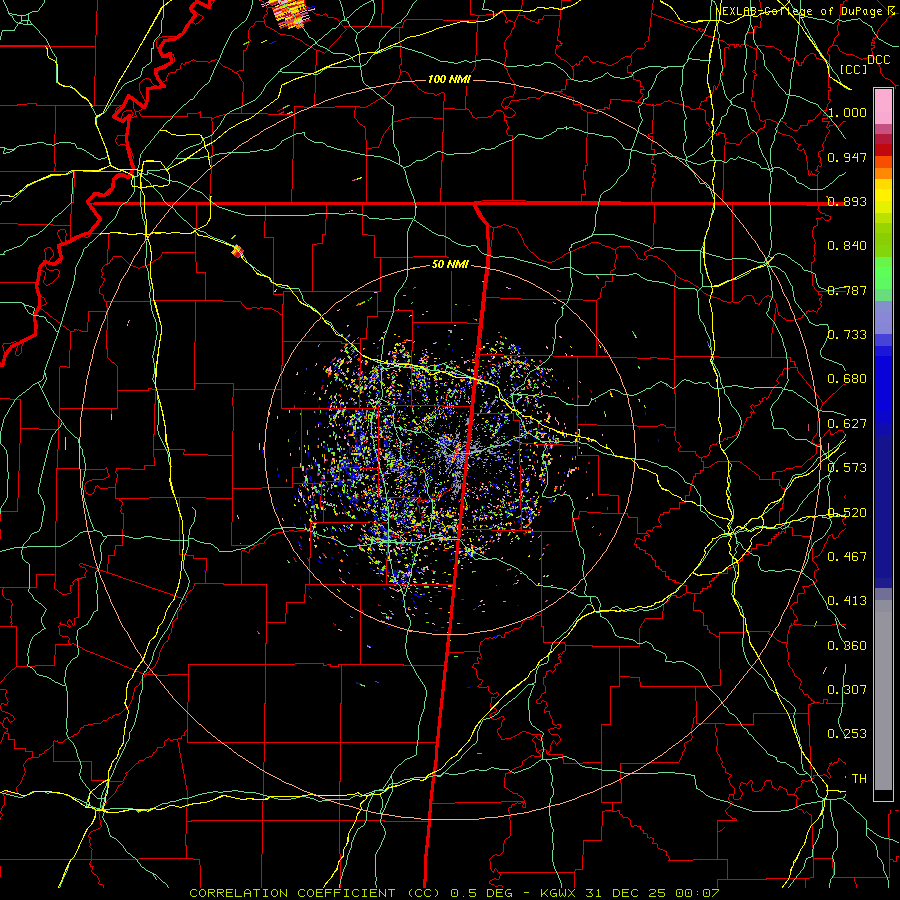Viewport: 900px width, 900px height.
Task: Click the orange marker on the northwest yellow highway
Action: point(237,251)
